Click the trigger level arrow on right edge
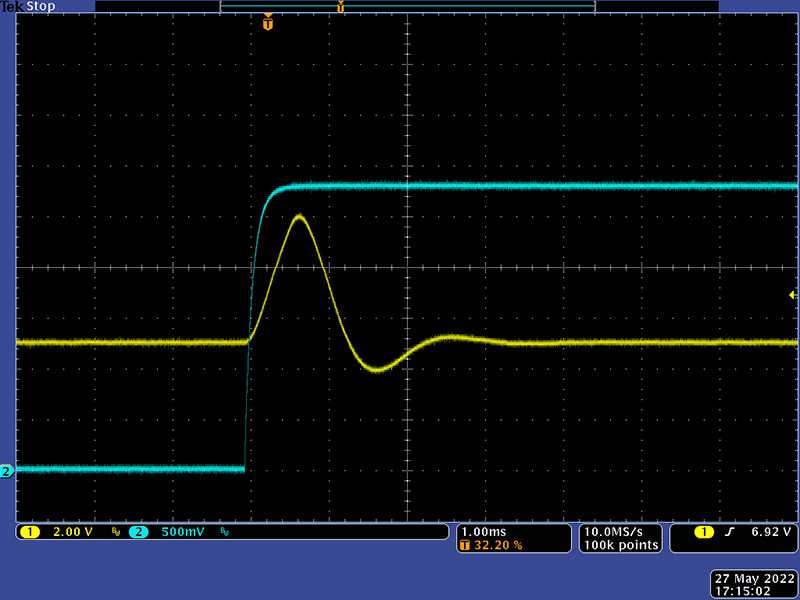The width and height of the screenshot is (800, 600). pos(793,295)
